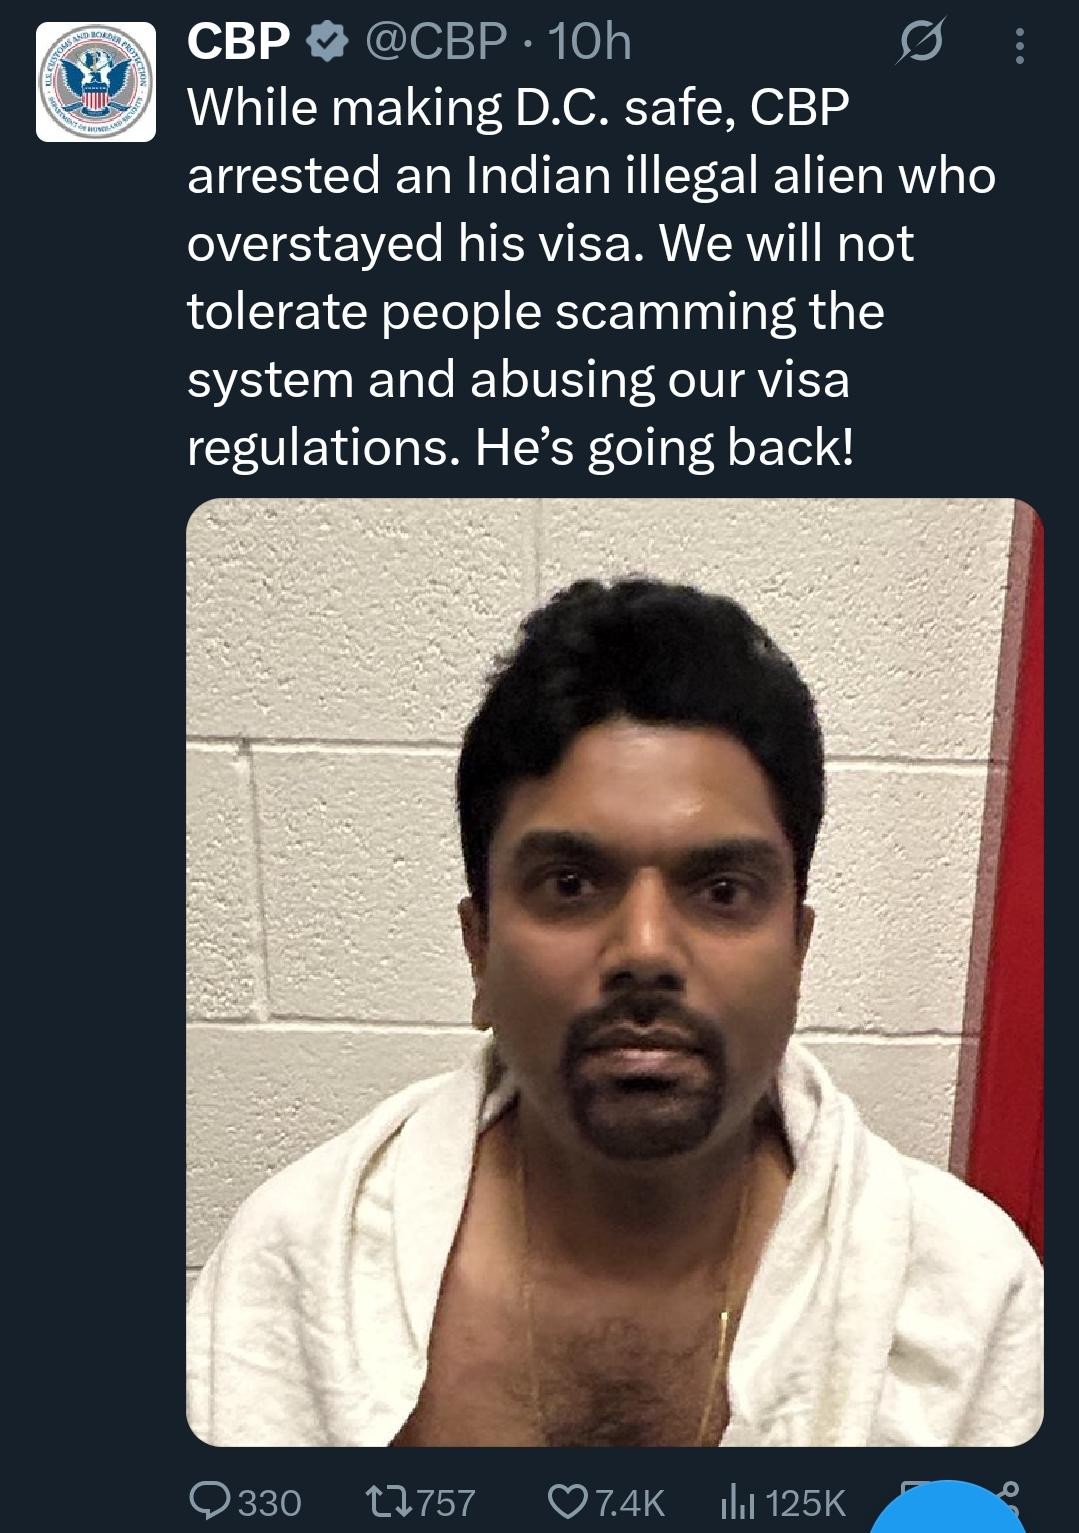Viewport: 1079px width, 1533px height.
Task: Tap the share icon at bottom right
Action: (x=1008, y=1494)
